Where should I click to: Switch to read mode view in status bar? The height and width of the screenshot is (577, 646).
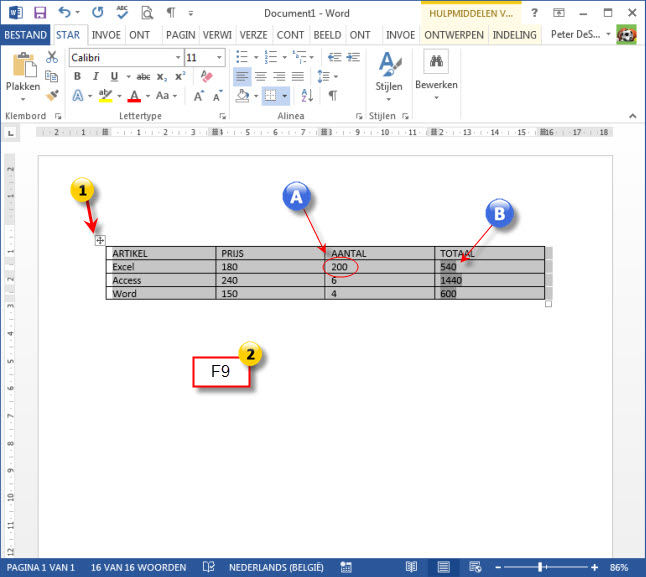click(411, 567)
